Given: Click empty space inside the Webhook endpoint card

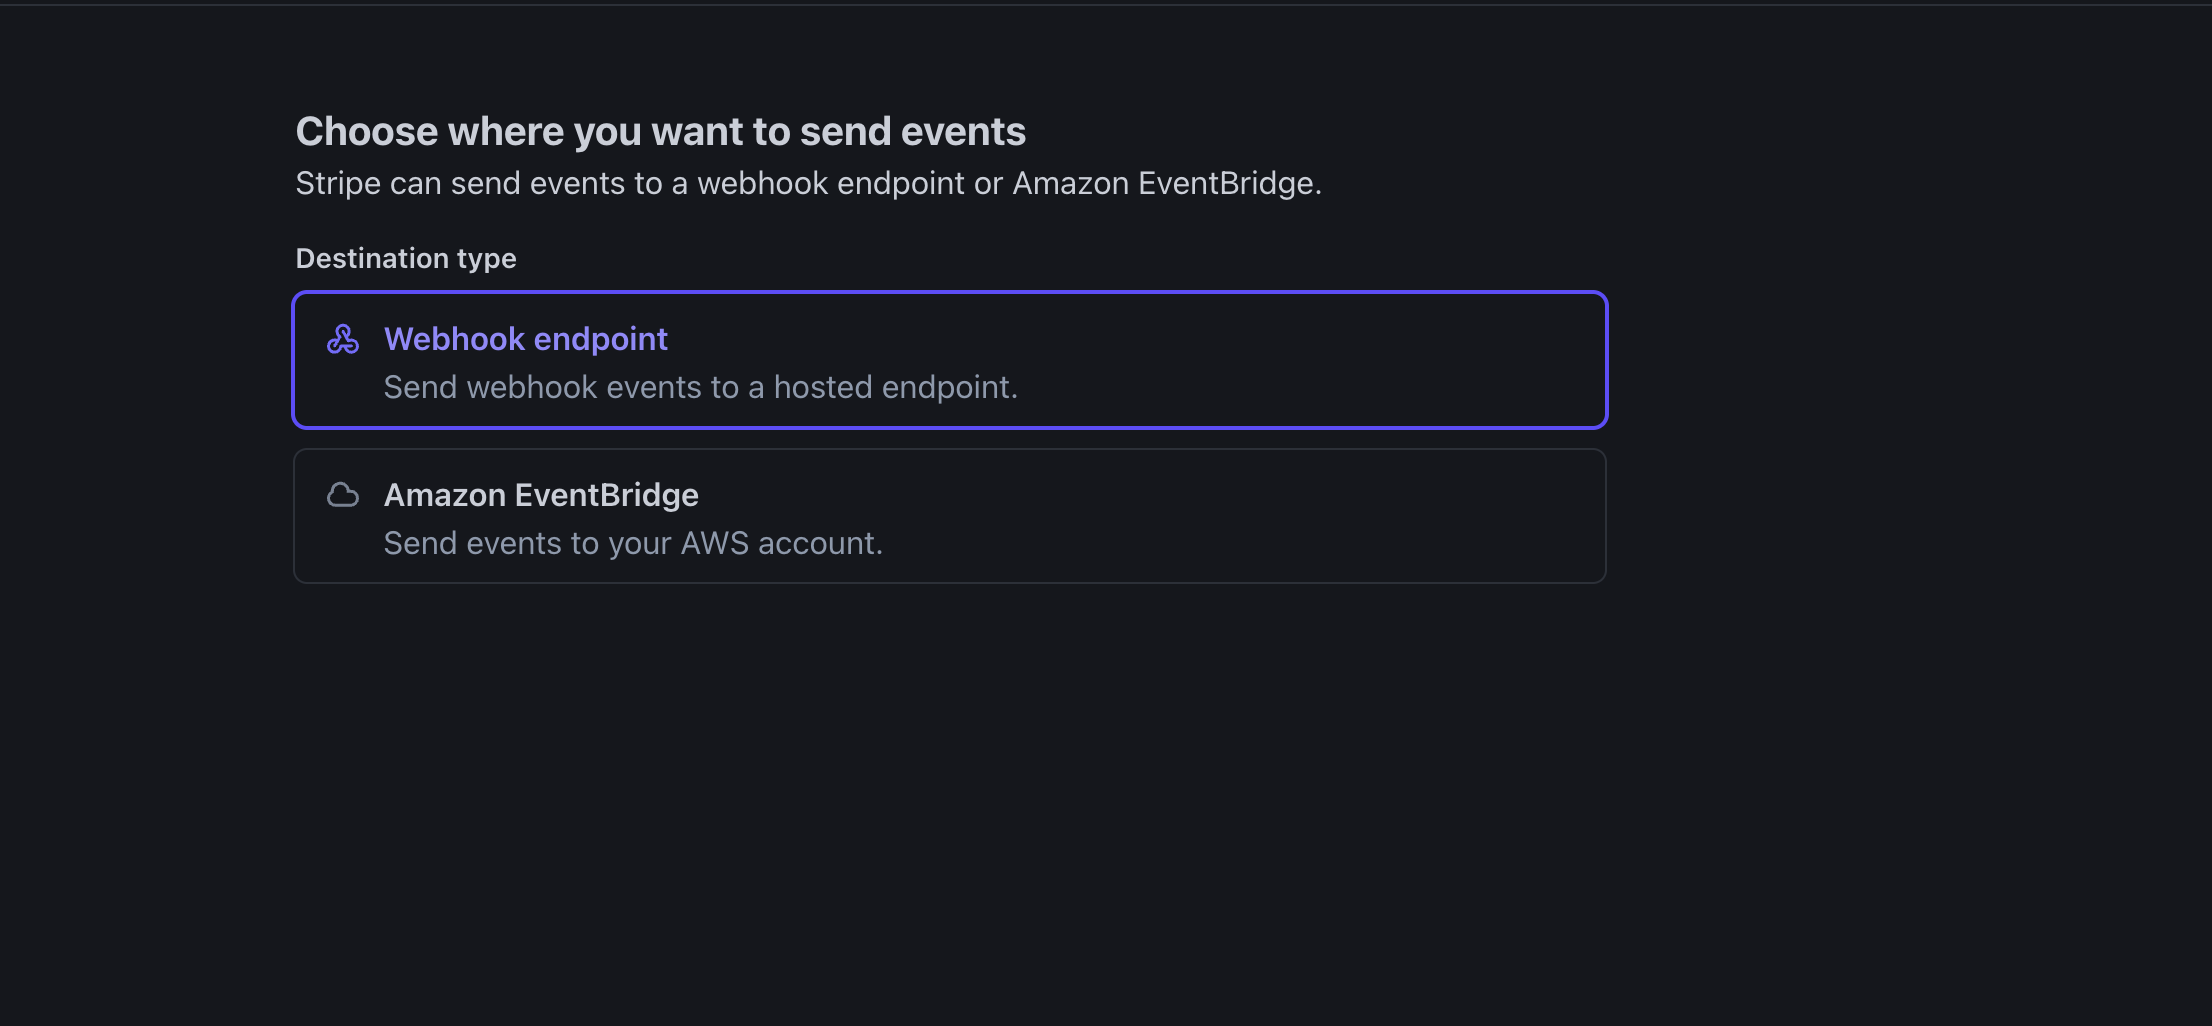Looking at the screenshot, I should coord(1300,360).
